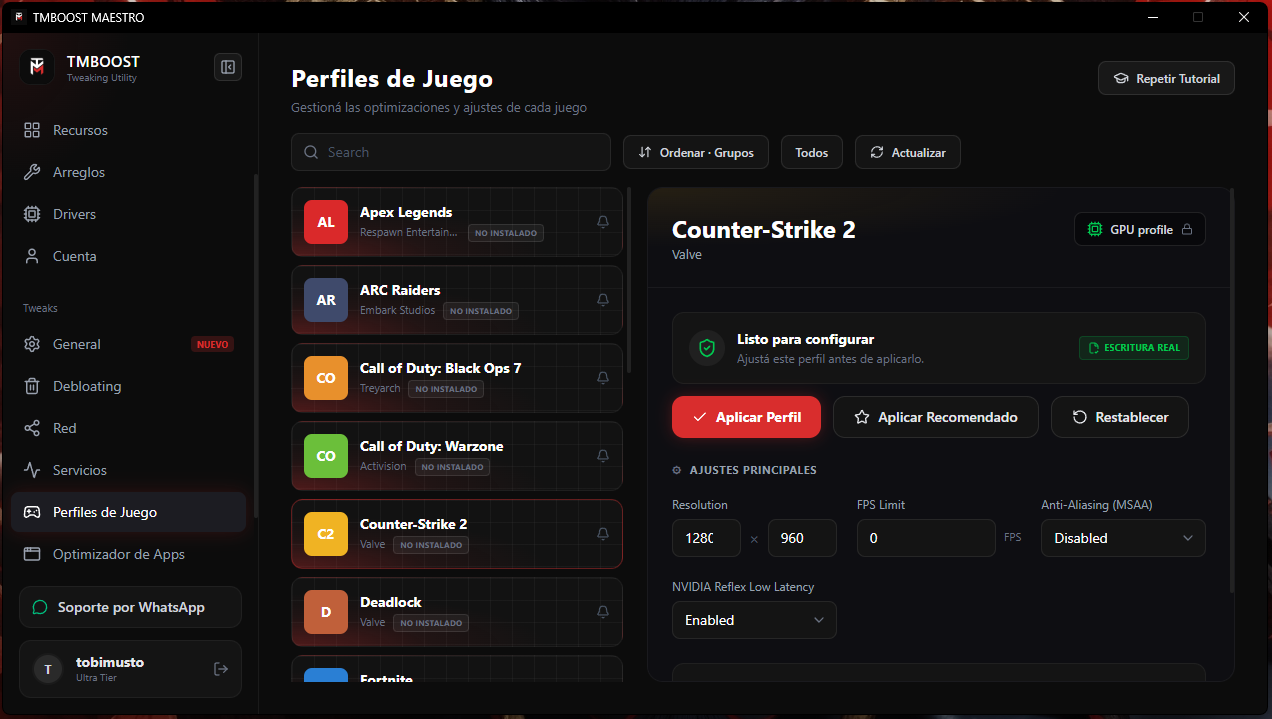Click the Arreglos wrench icon

[32, 172]
